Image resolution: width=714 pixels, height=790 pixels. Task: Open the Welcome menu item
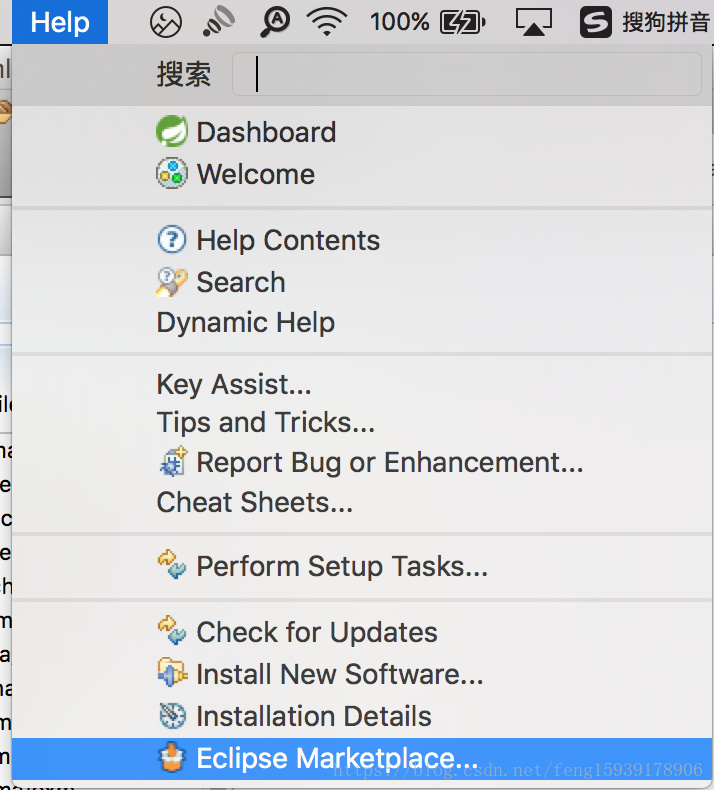pyautogui.click(x=362, y=174)
